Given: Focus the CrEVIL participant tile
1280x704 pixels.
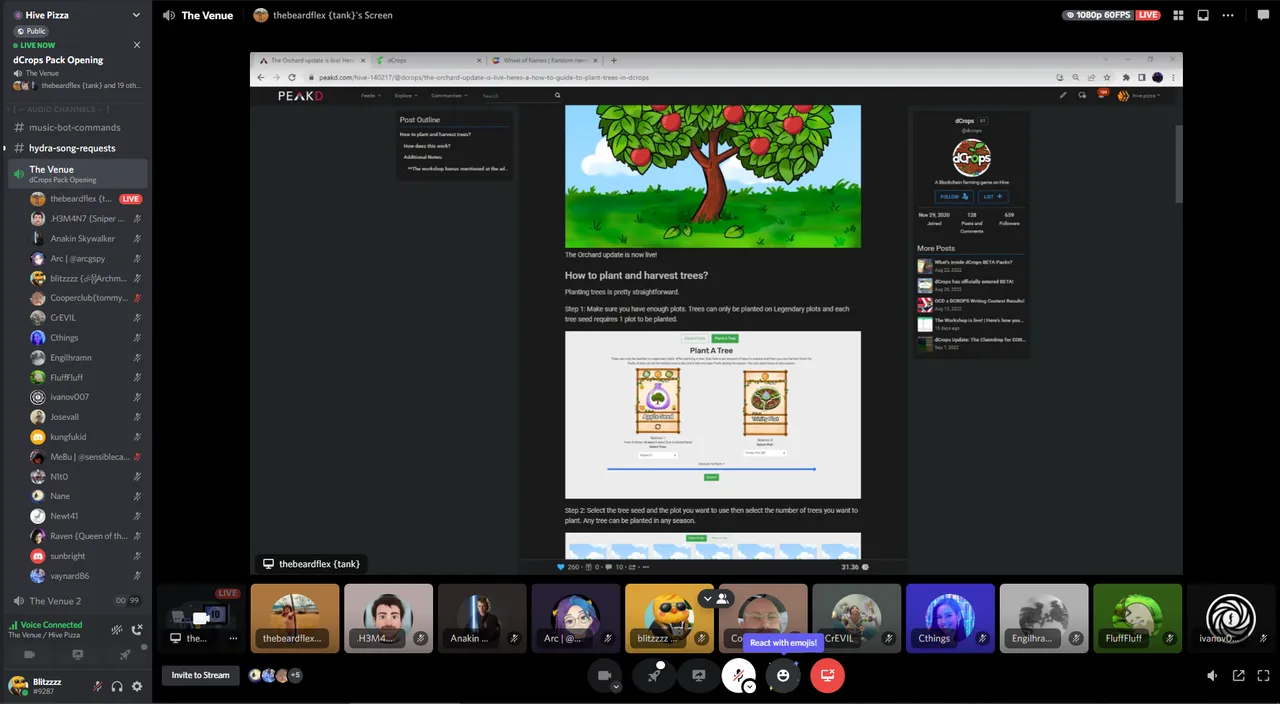Looking at the screenshot, I should pos(856,618).
